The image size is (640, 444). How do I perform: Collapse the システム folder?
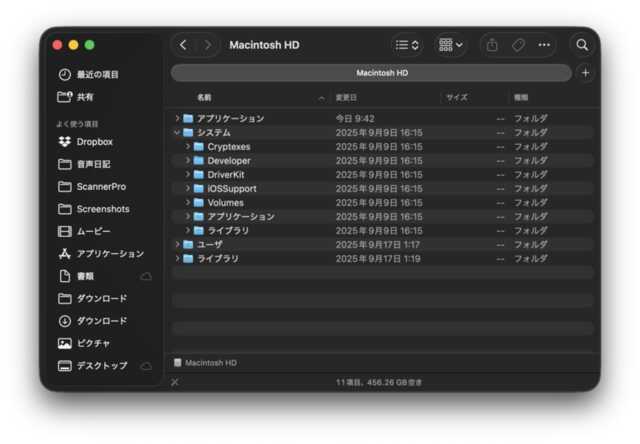coord(177,133)
